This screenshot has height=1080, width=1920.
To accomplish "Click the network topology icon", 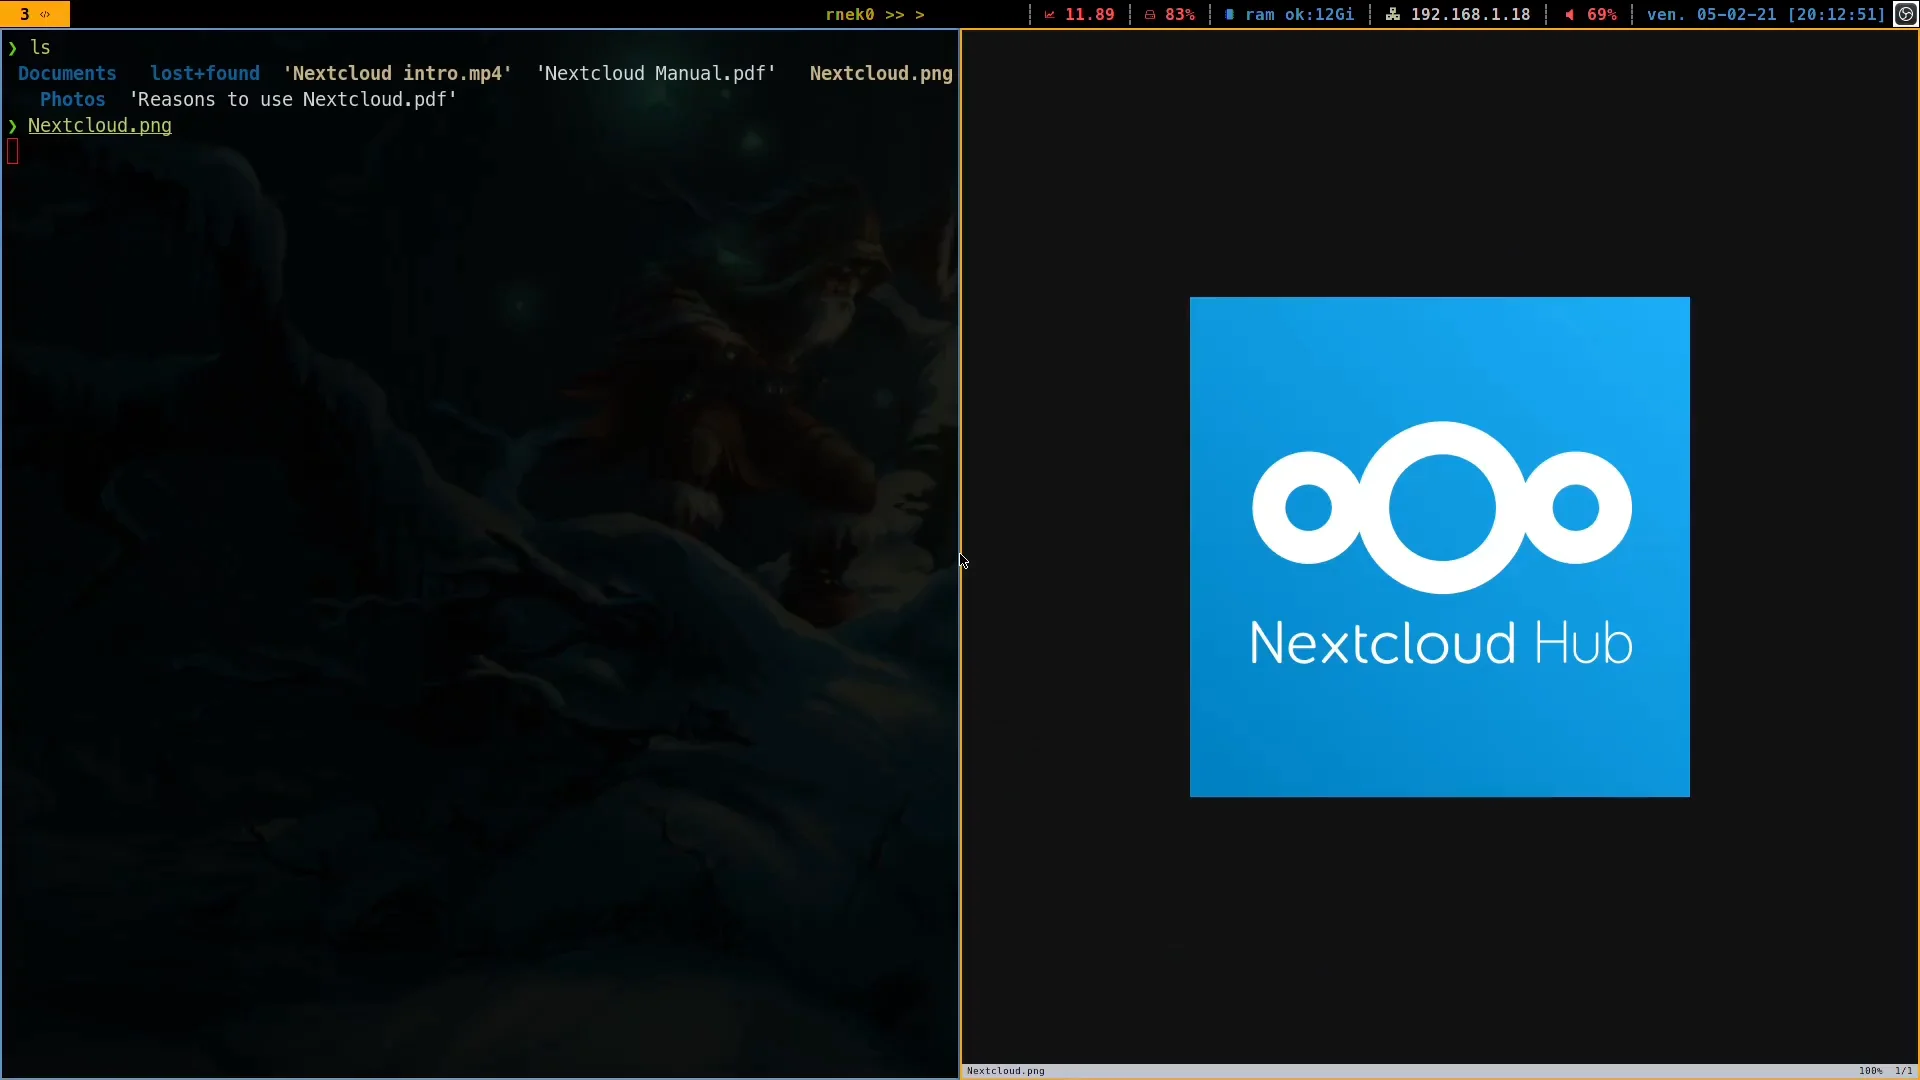I will [x=1392, y=14].
